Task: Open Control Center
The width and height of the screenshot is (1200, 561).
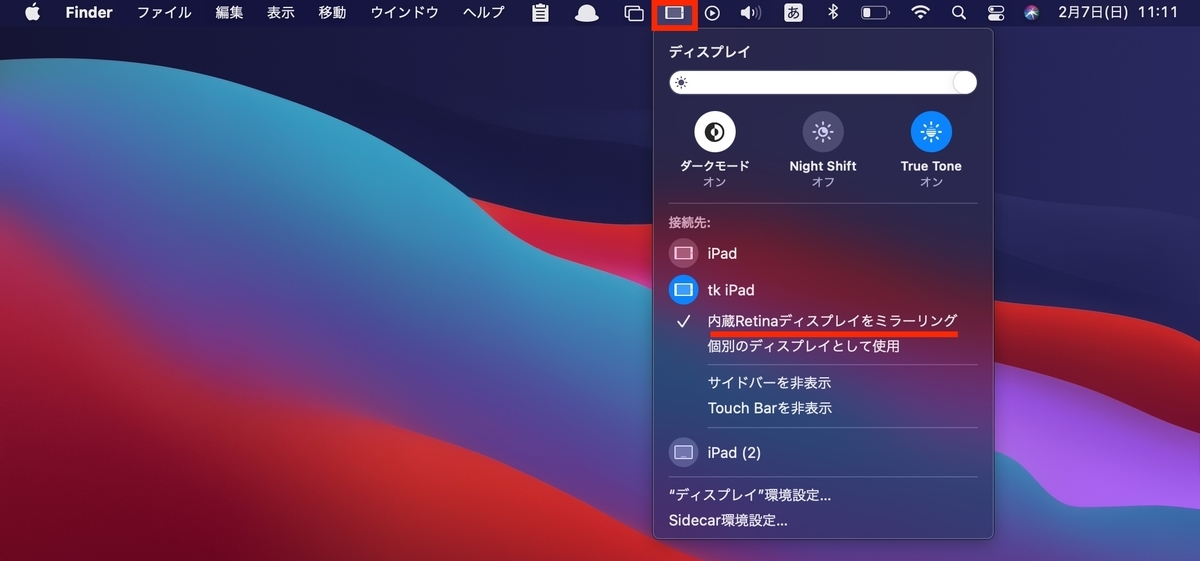Action: click(995, 13)
